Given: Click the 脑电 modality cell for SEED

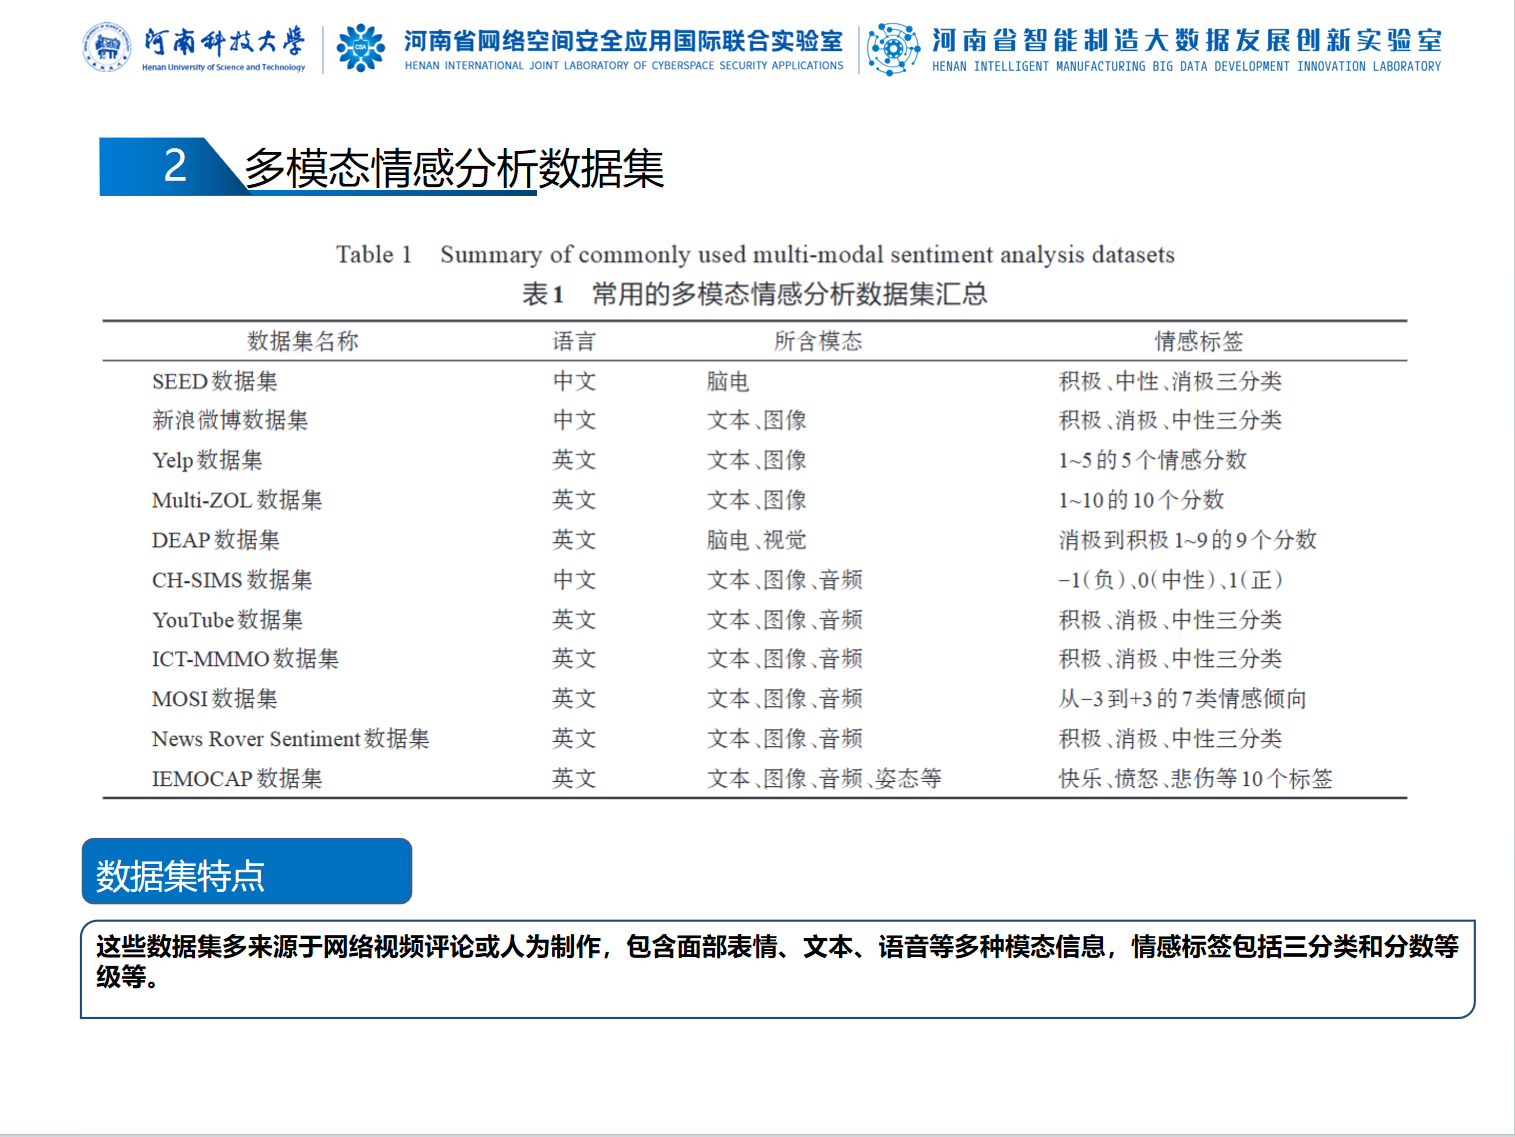Looking at the screenshot, I should tap(728, 381).
